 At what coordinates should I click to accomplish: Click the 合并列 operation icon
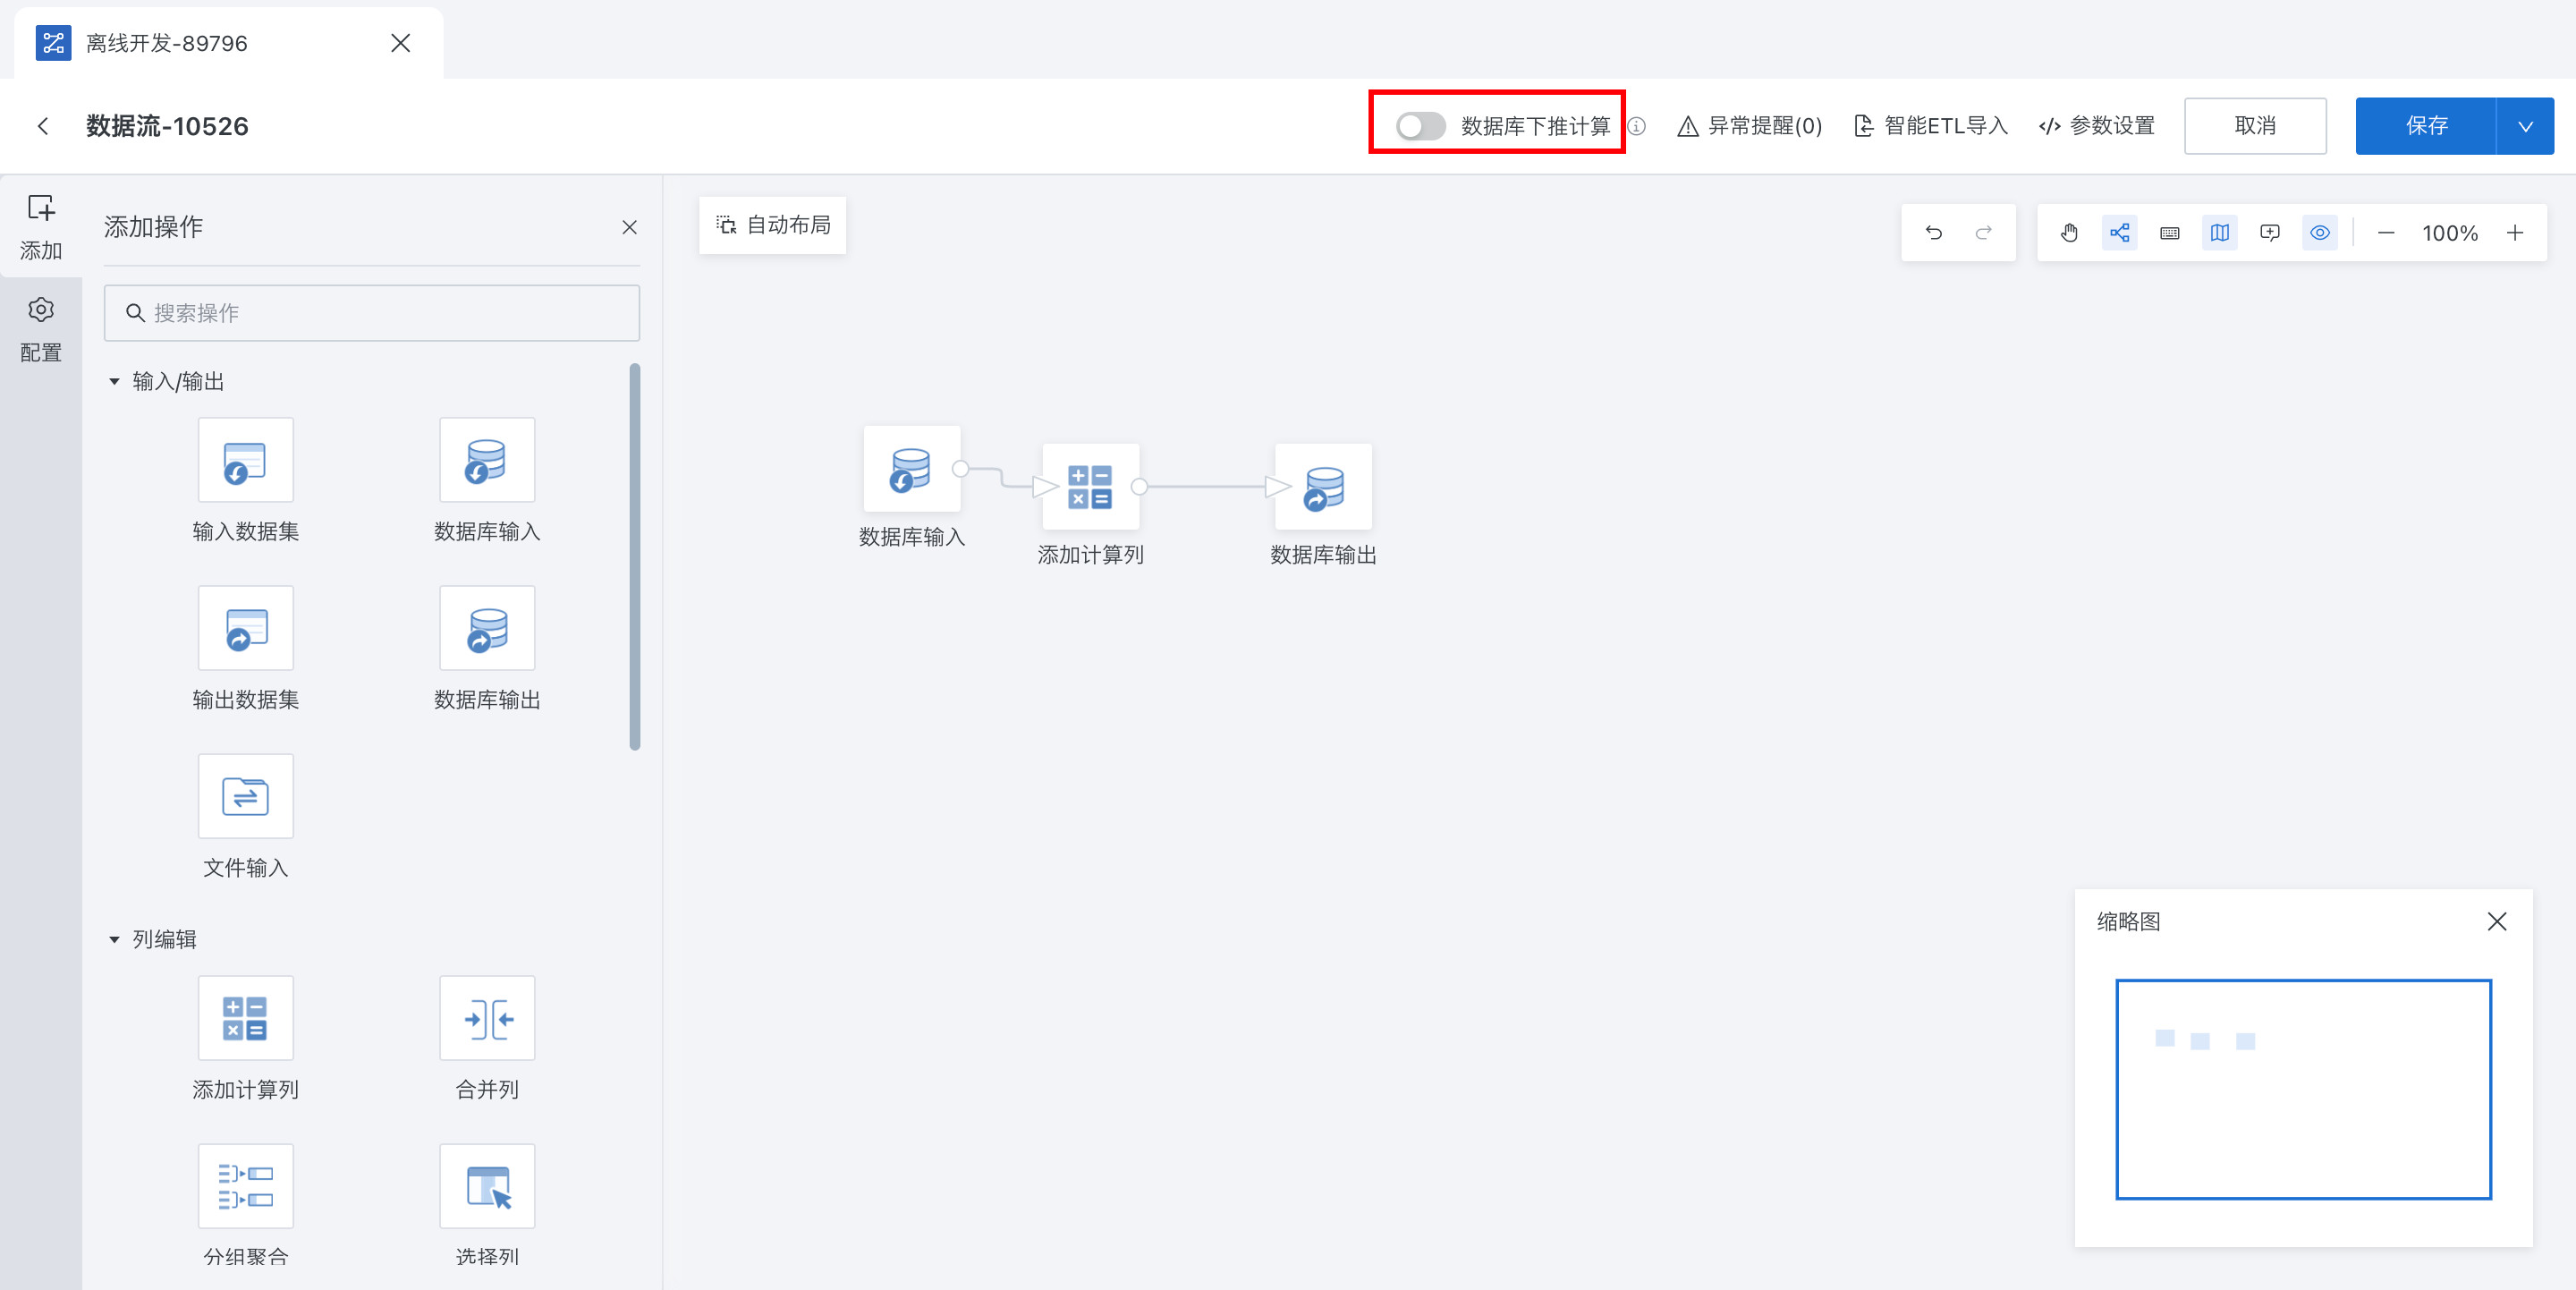(x=487, y=1018)
